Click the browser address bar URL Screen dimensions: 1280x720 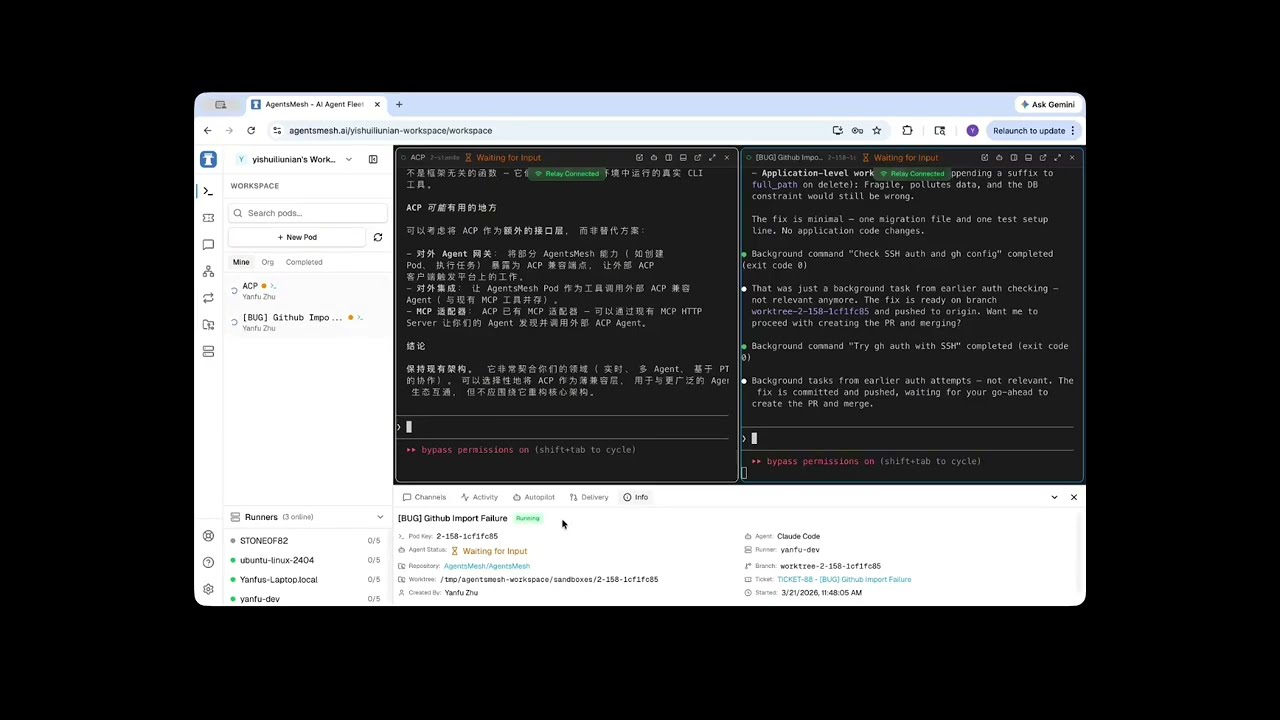pyautogui.click(x=390, y=130)
